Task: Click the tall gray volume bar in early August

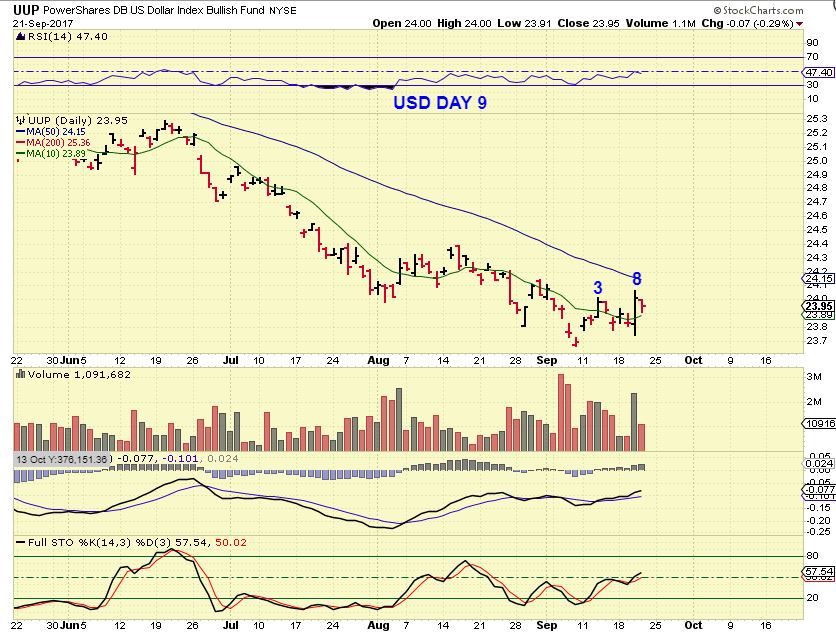Action: point(399,420)
